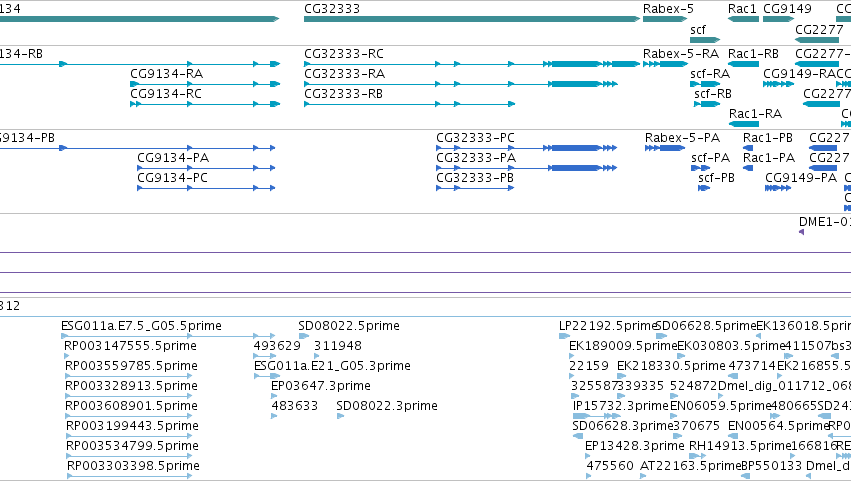851x481 pixels.
Task: Select the Rac1 gene label
Action: [742, 9]
